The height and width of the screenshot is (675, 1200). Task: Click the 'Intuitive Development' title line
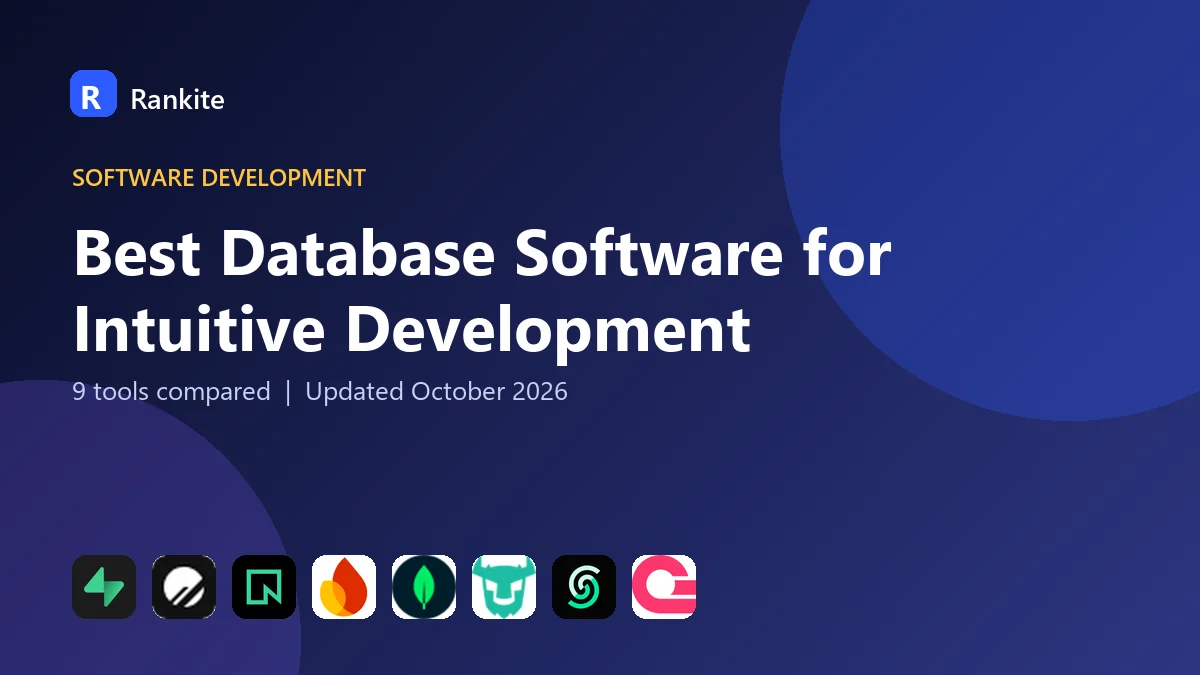[x=412, y=330]
